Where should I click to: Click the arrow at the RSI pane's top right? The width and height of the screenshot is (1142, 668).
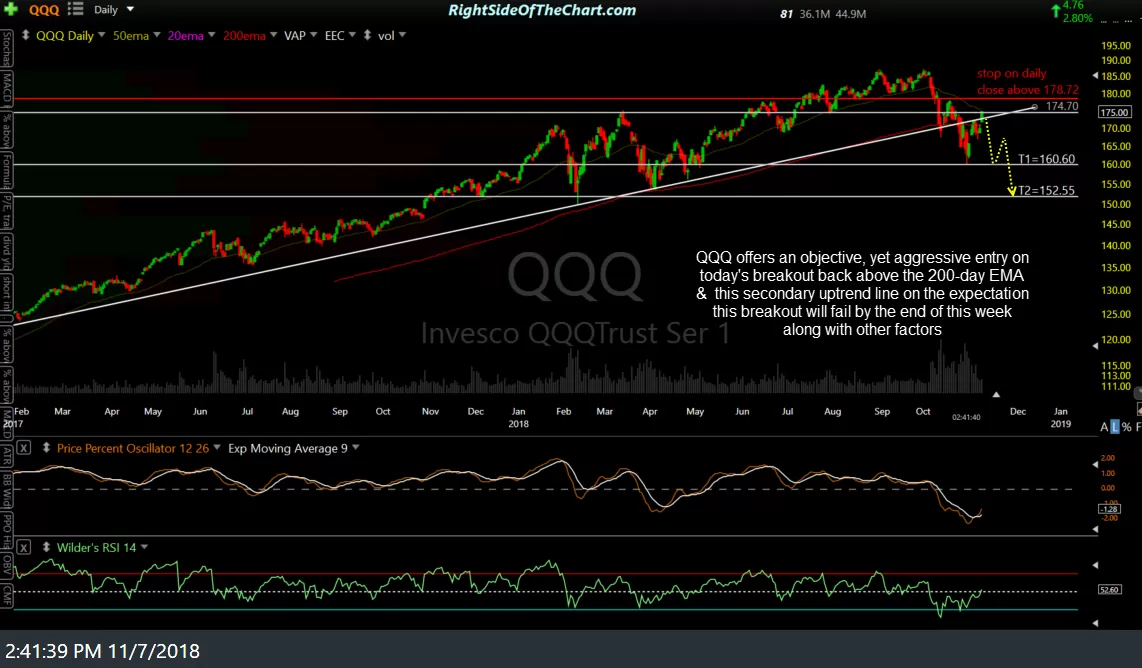pos(1095,565)
